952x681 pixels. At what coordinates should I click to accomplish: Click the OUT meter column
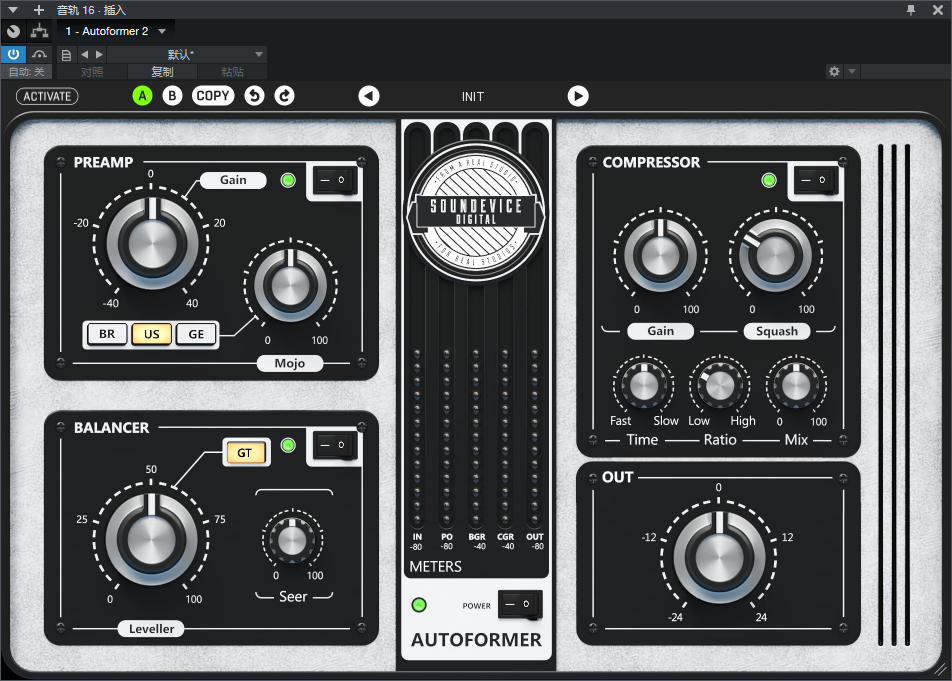pos(534,438)
